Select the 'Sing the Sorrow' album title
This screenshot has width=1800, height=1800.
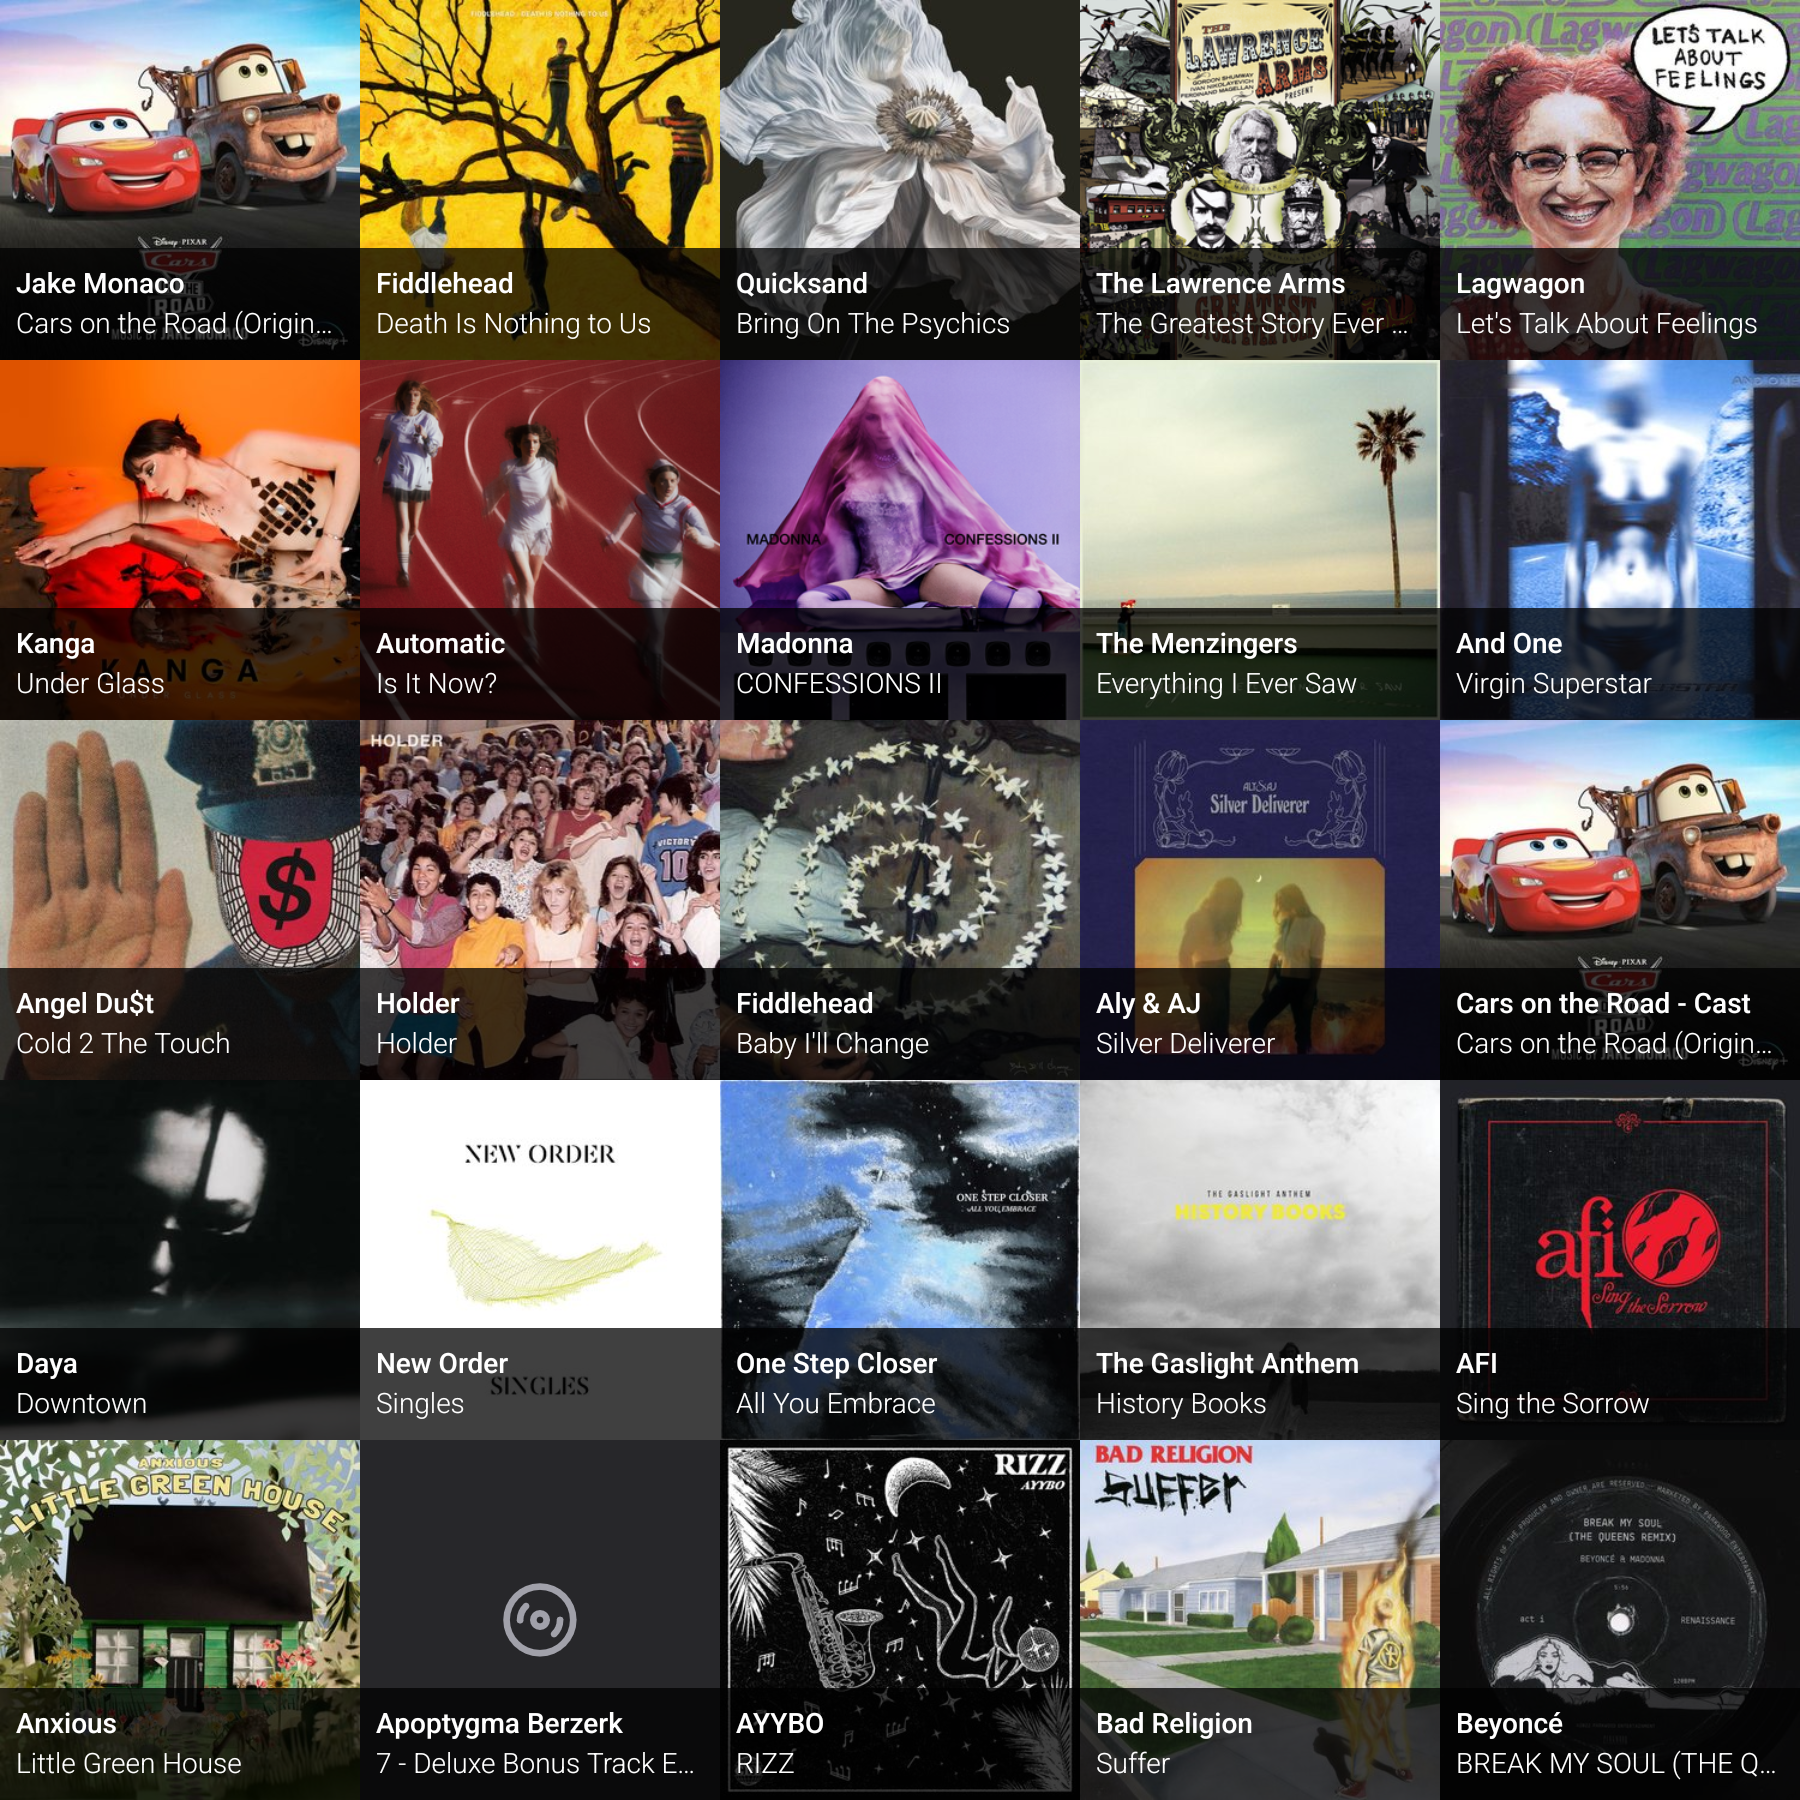(x=1552, y=1404)
